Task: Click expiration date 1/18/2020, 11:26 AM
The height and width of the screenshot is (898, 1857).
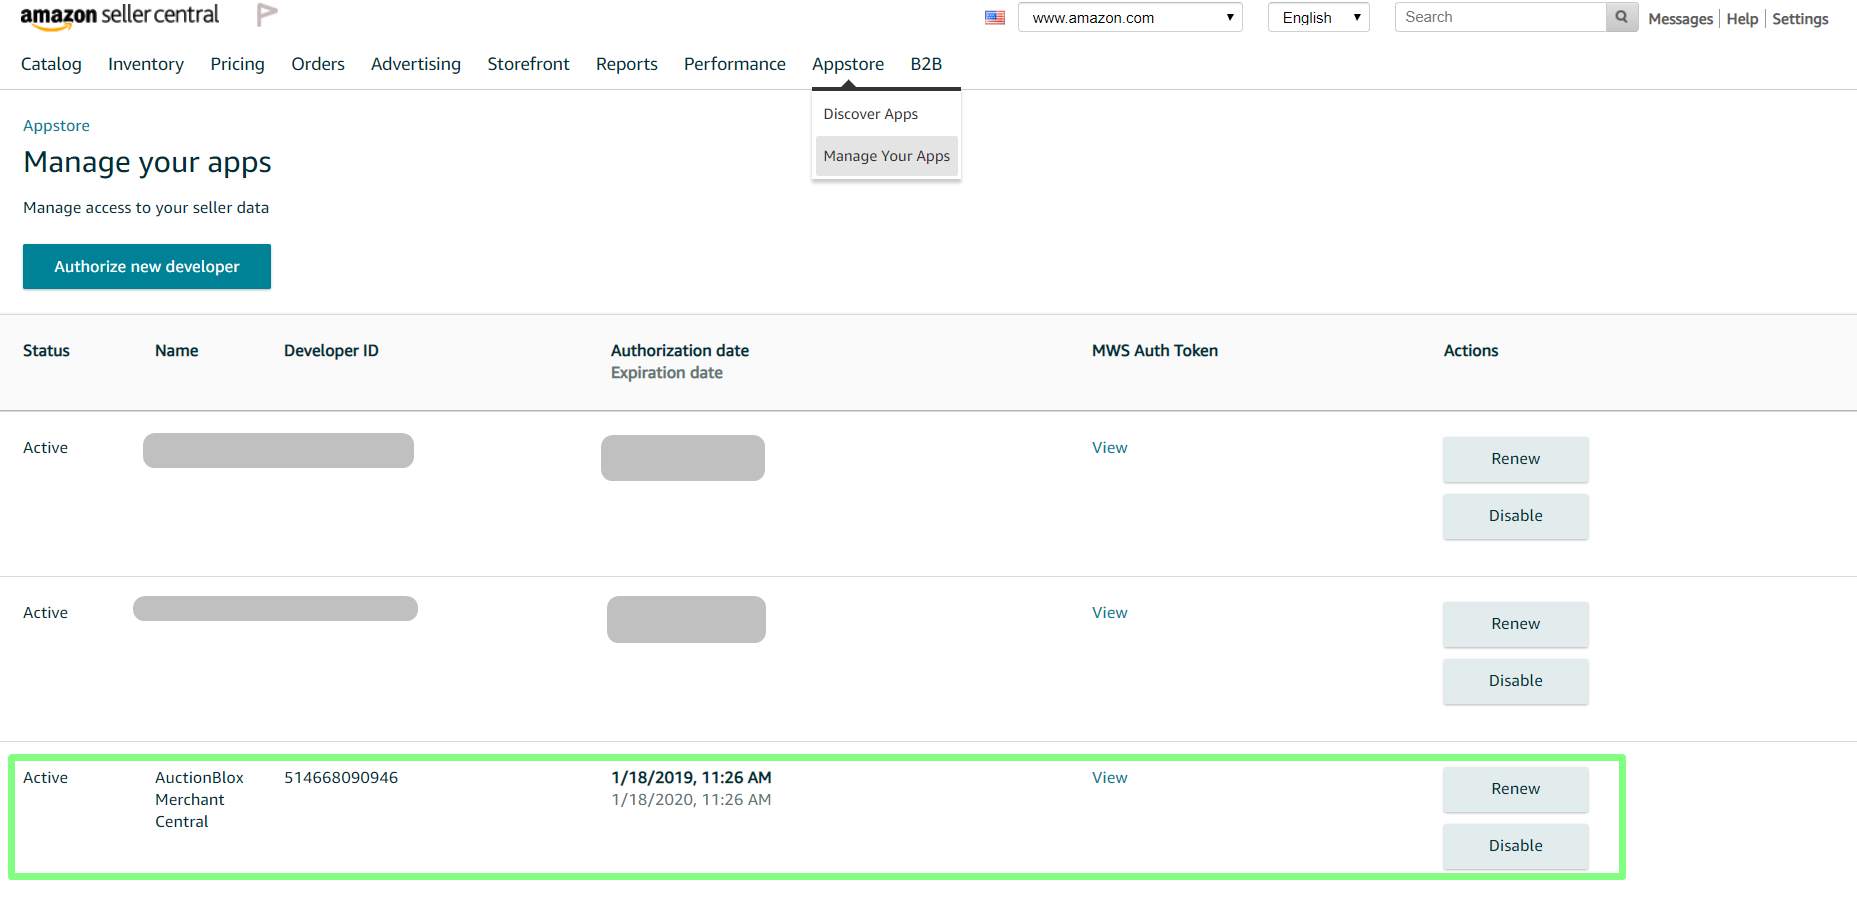Action: pos(691,800)
